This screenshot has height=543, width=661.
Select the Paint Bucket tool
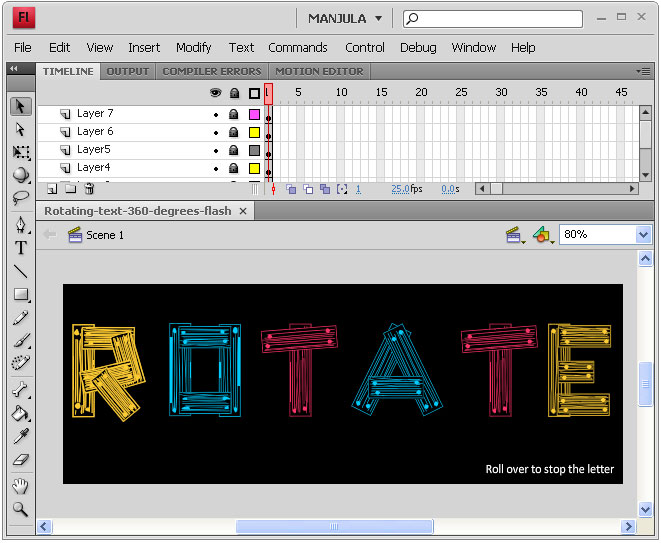[21, 414]
